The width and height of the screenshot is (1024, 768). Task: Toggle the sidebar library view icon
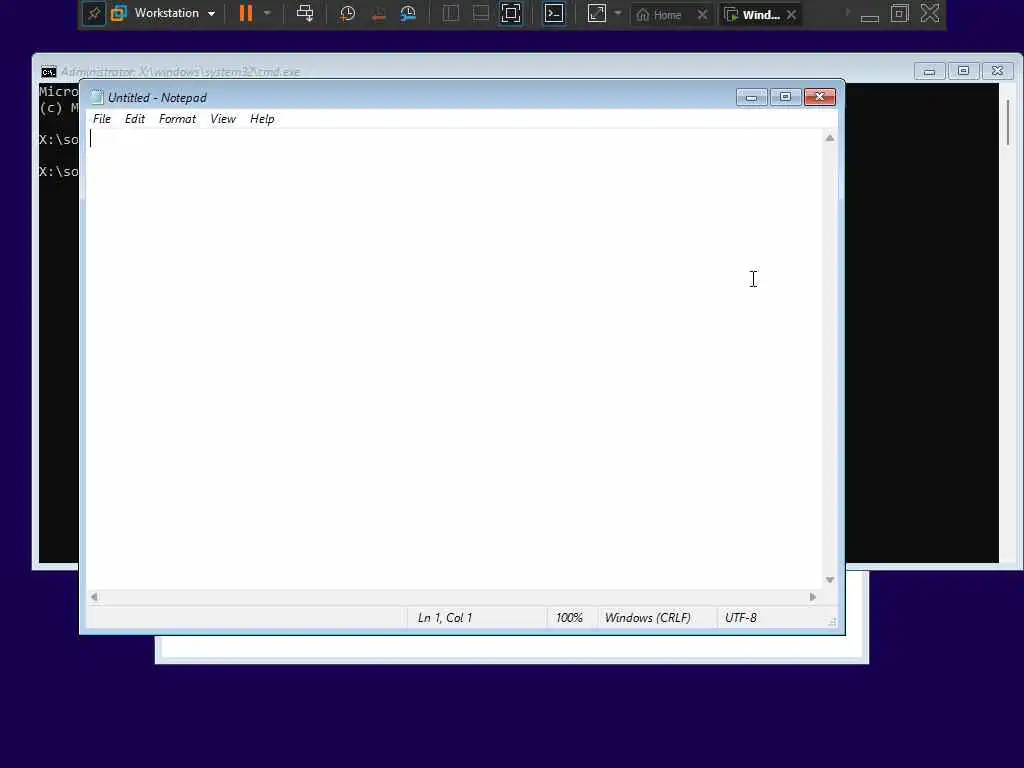point(451,14)
